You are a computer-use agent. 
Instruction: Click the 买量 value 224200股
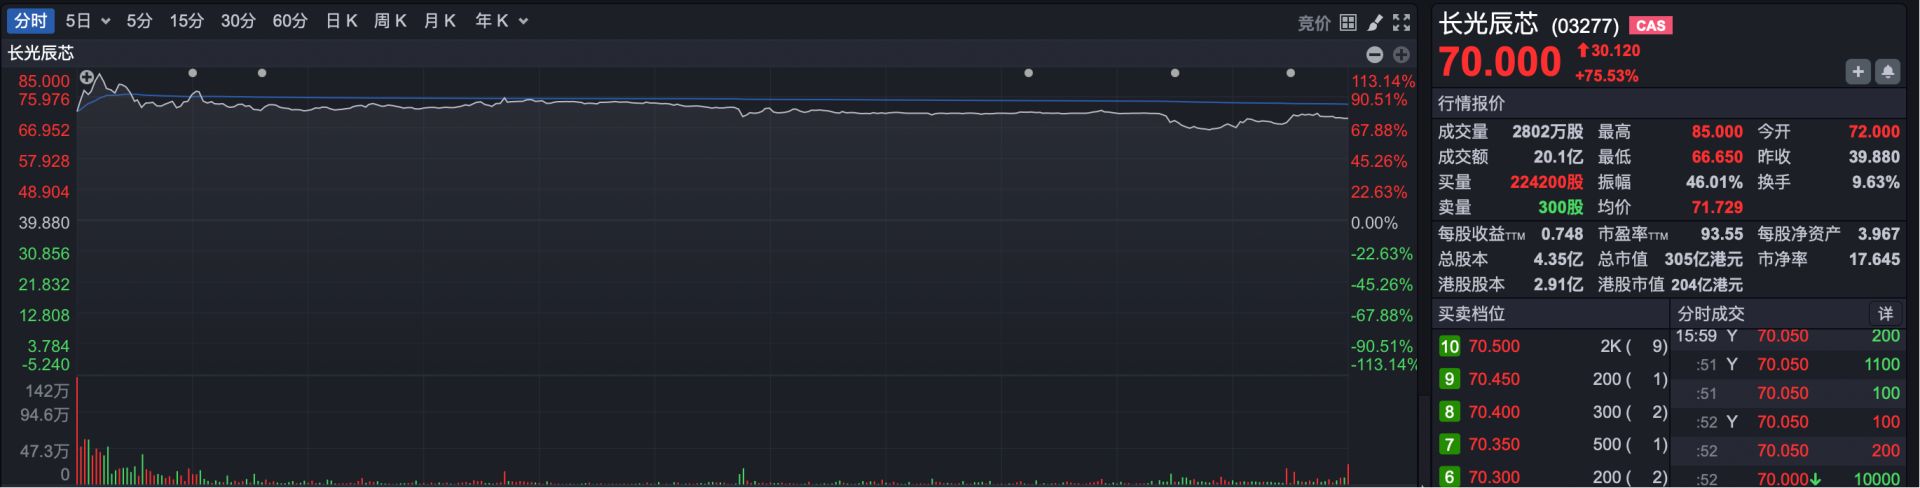(1547, 183)
